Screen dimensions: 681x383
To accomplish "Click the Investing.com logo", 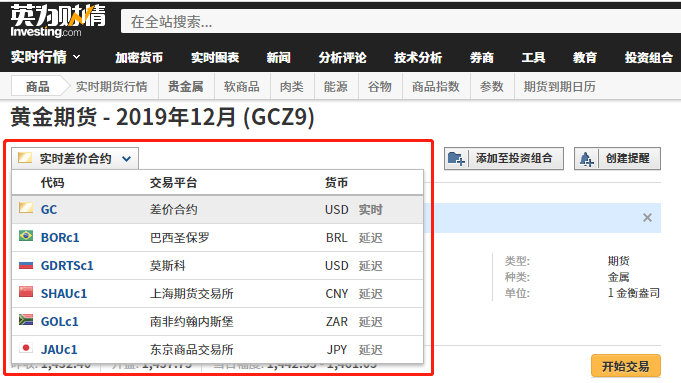I will [58, 21].
